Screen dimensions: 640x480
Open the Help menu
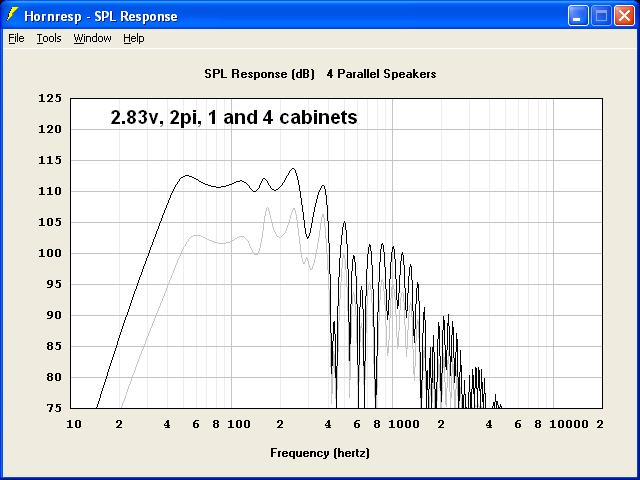(x=134, y=38)
